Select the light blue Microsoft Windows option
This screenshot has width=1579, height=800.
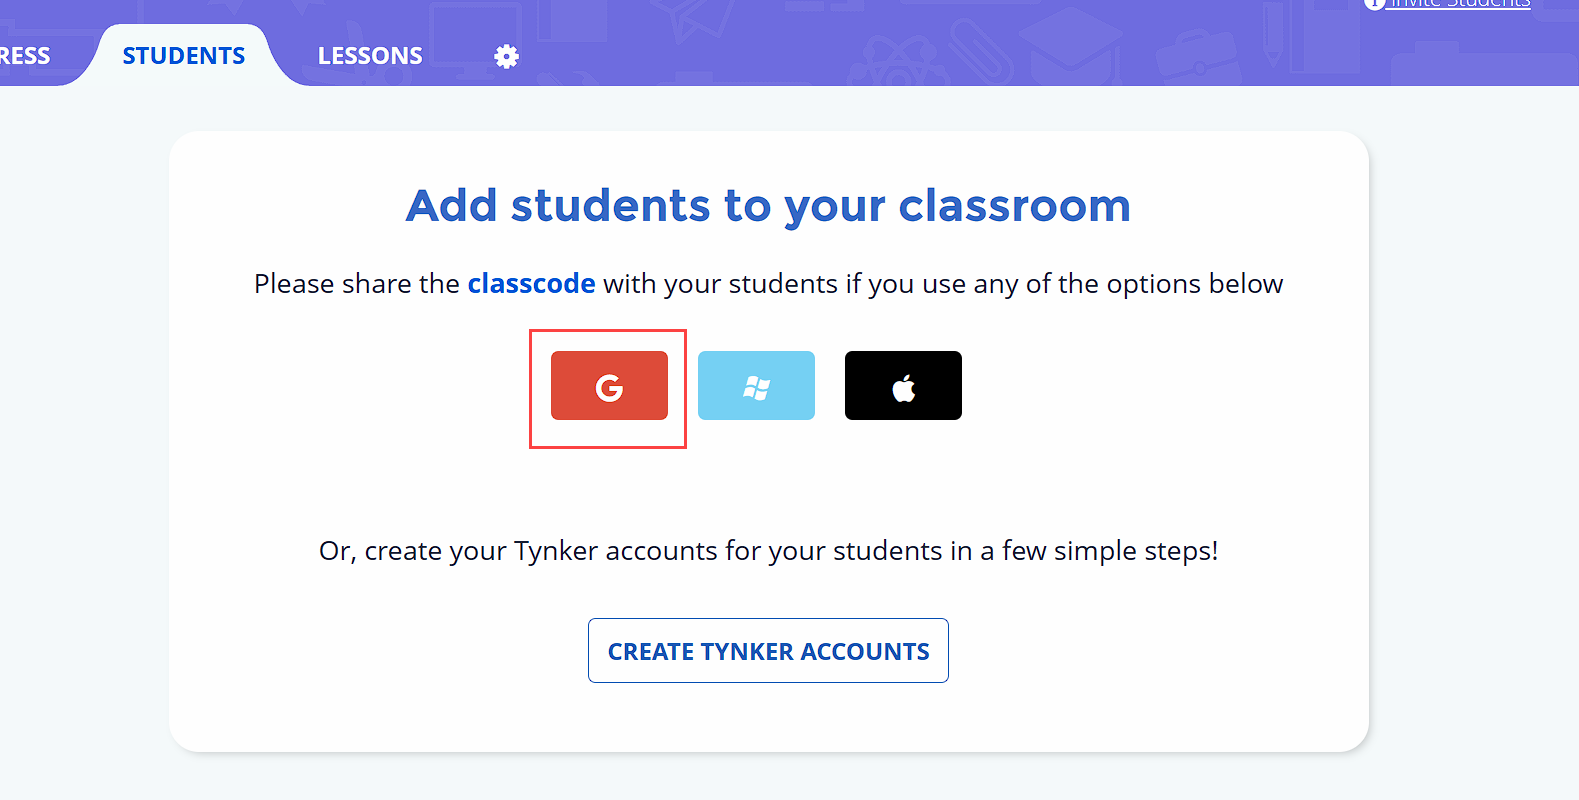[x=756, y=385]
